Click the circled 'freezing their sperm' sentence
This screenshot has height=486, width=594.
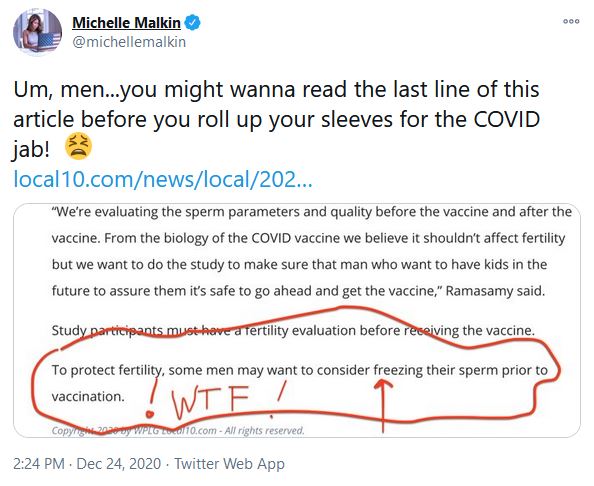(300, 383)
